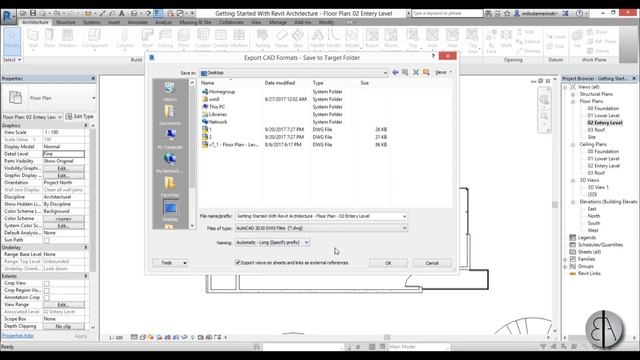640x360 pixels.
Task: Open the Views dropdown in dialog toolbar
Action: tap(443, 72)
